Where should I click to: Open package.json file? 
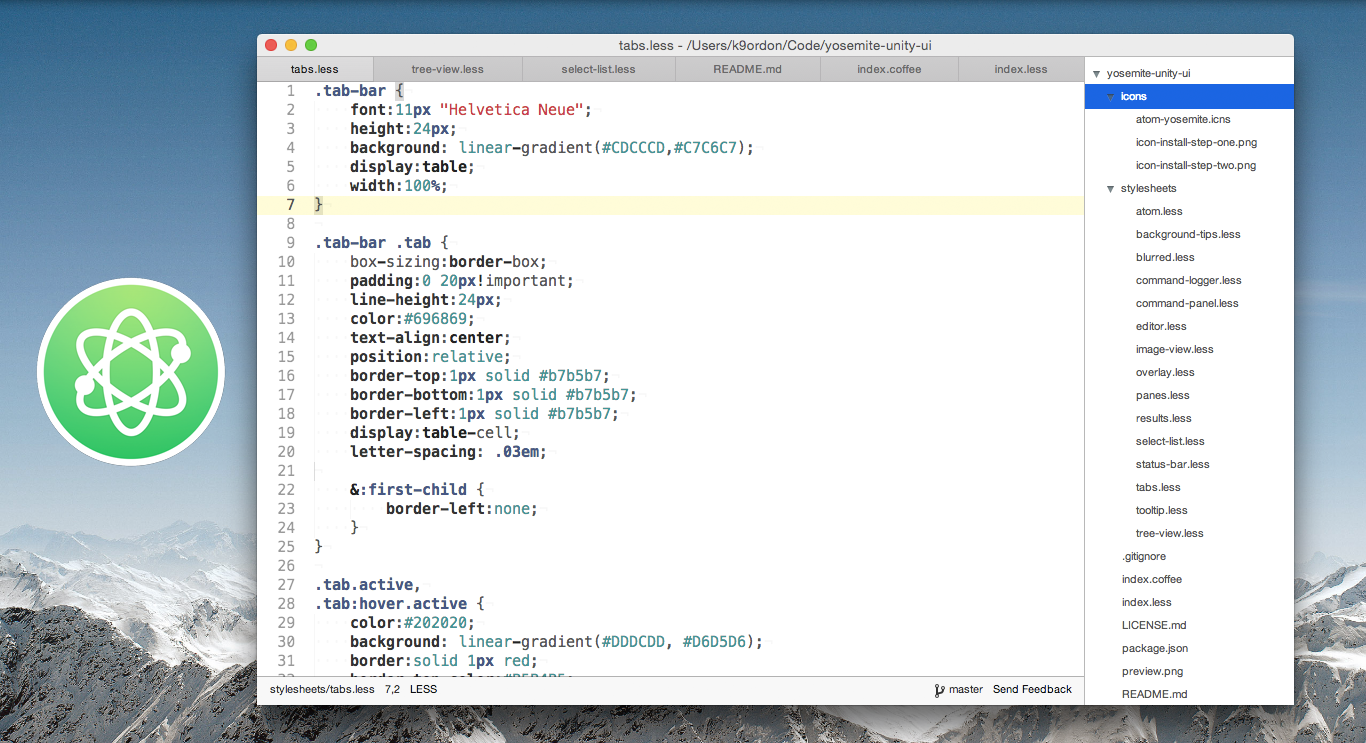click(1155, 648)
